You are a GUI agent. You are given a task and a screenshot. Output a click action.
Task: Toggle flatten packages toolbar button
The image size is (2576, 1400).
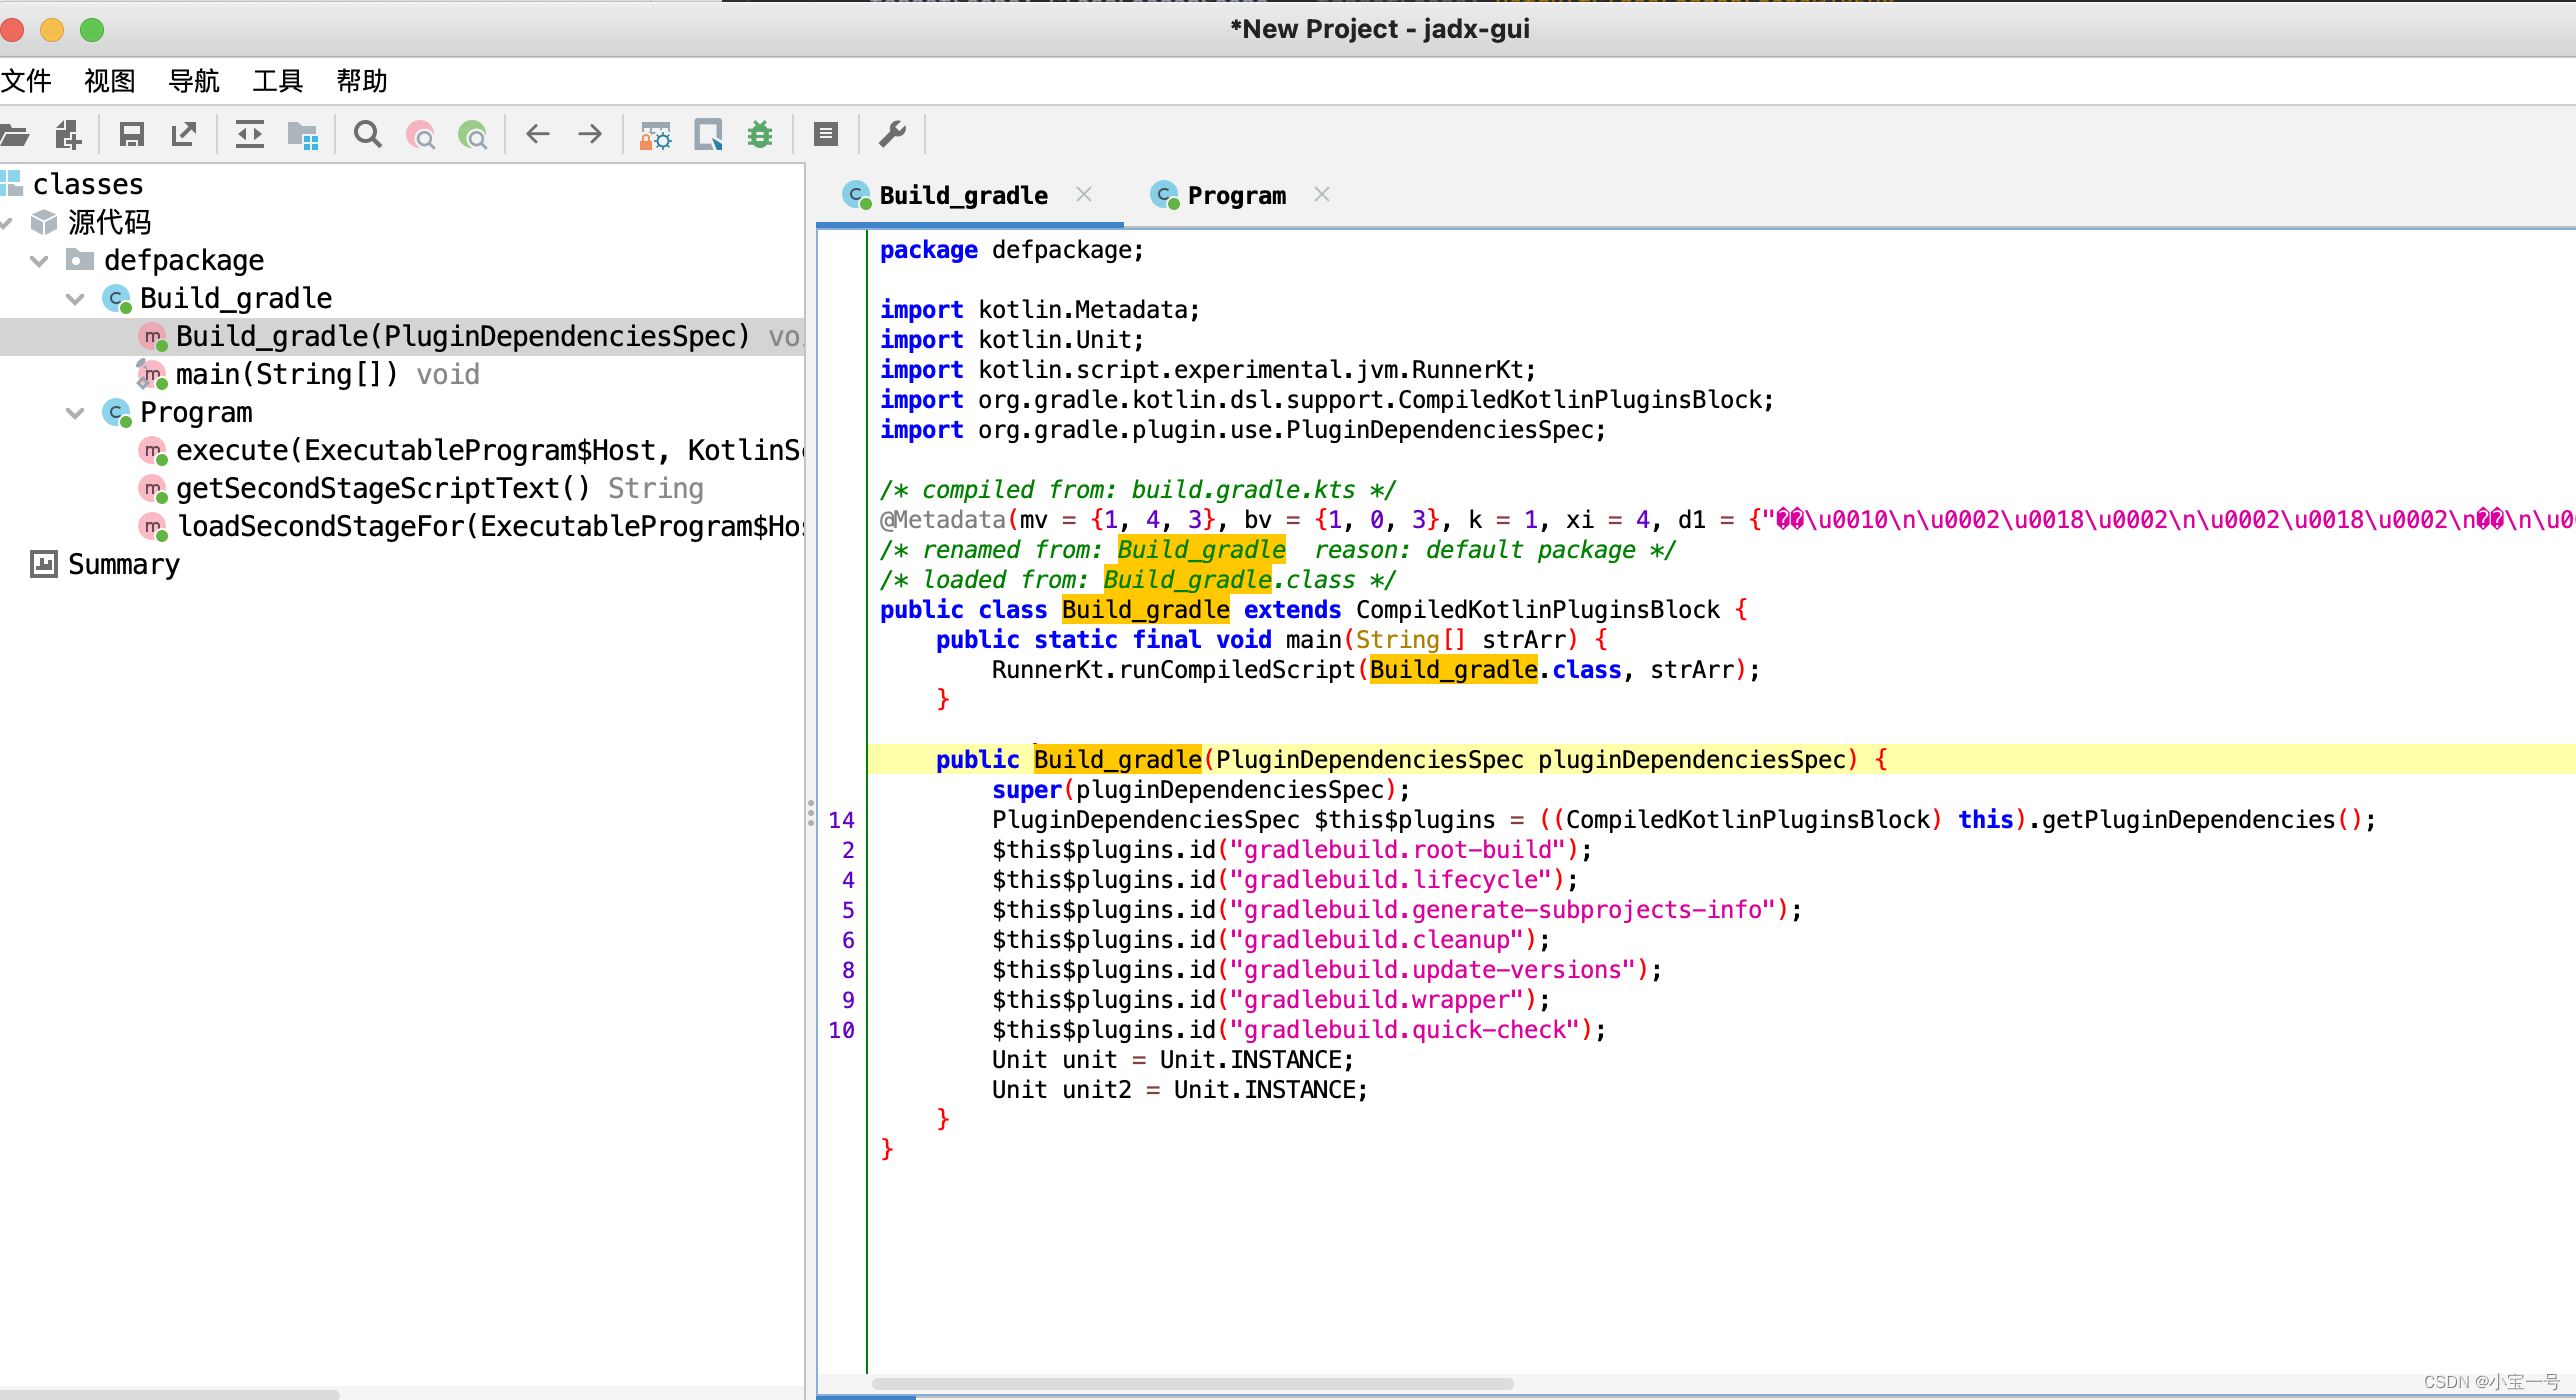click(x=302, y=134)
